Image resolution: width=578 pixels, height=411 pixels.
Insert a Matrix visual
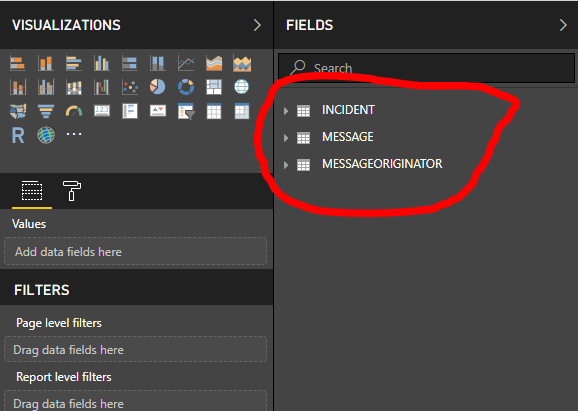pos(242,111)
